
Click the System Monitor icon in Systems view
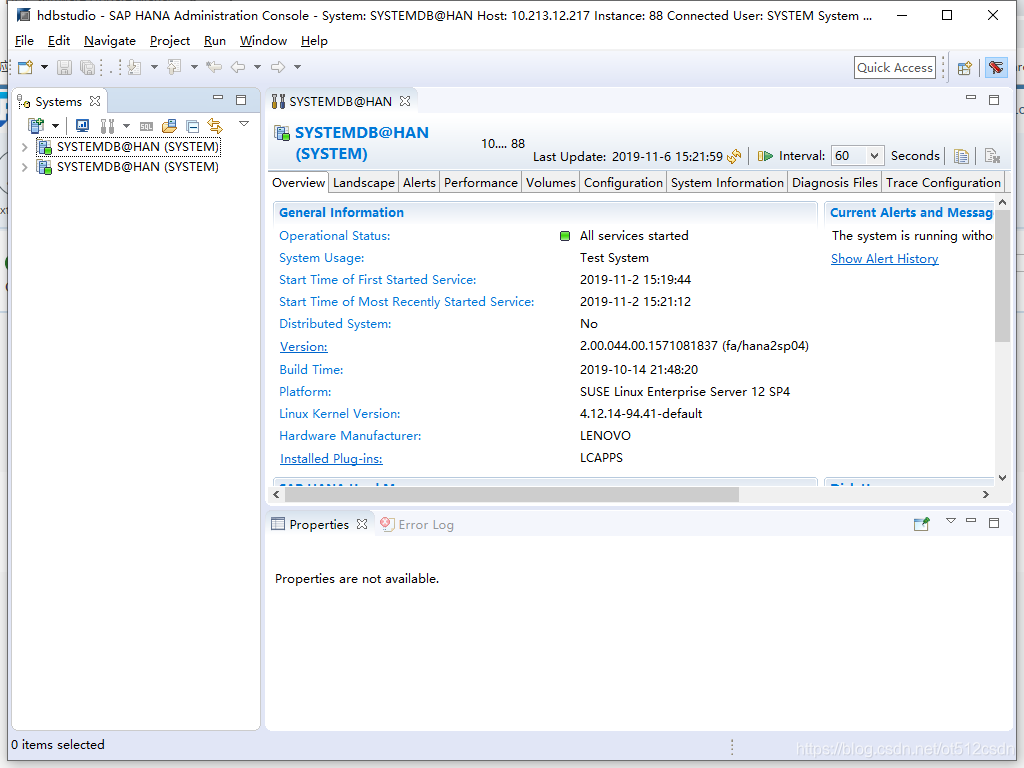[82, 125]
